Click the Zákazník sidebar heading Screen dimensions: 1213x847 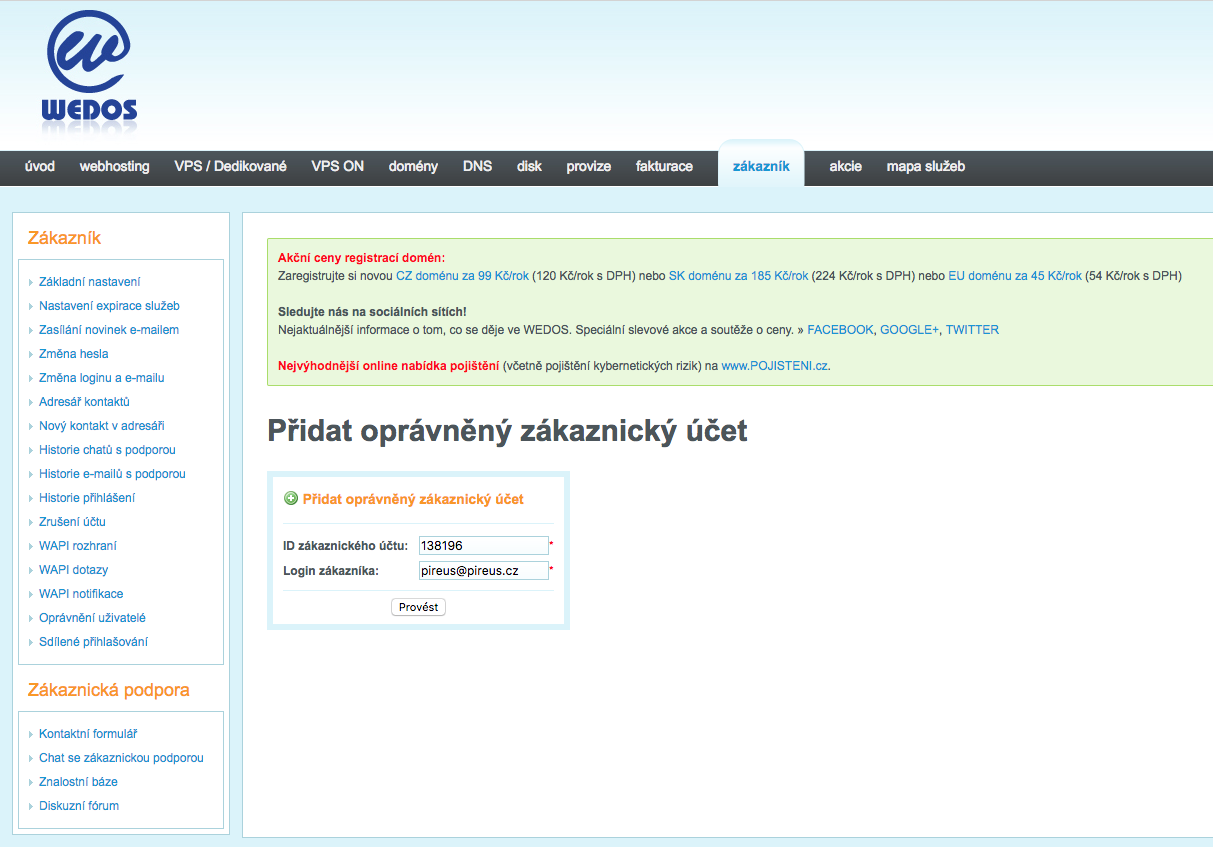pos(65,238)
